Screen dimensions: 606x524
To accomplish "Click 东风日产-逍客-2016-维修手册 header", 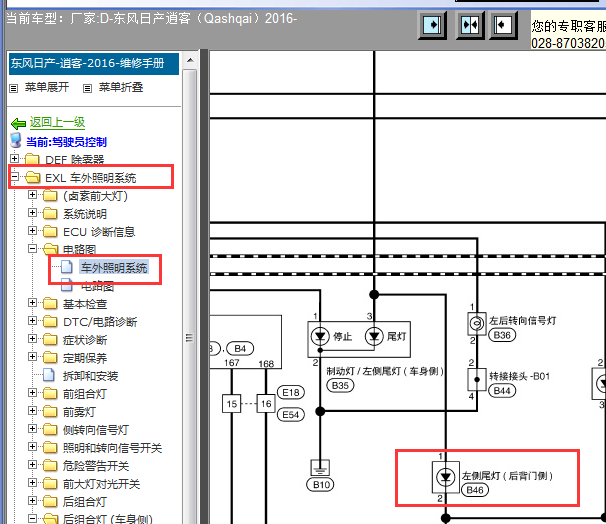I will [94, 64].
